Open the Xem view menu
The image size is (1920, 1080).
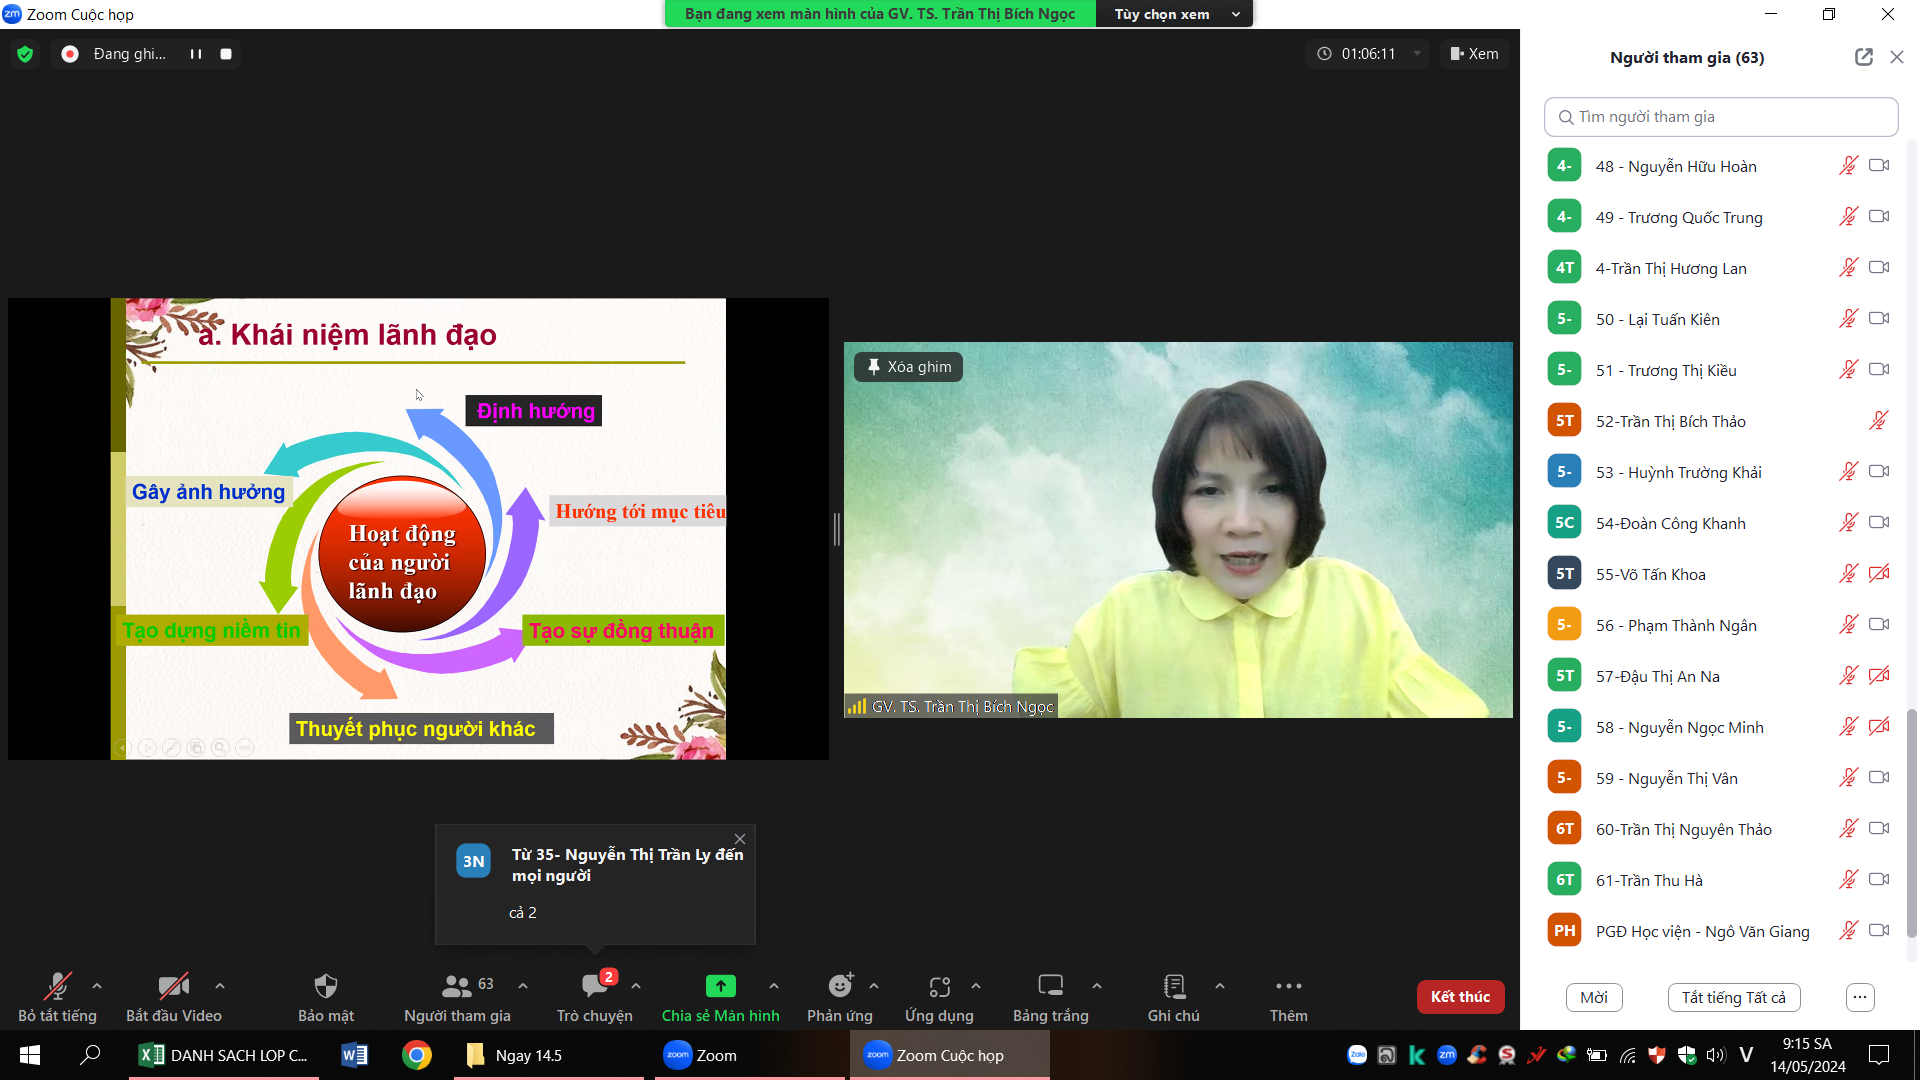(1474, 54)
